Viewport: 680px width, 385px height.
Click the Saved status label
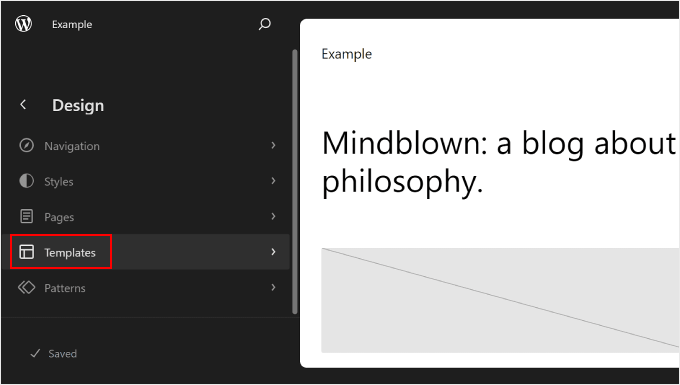(62, 354)
